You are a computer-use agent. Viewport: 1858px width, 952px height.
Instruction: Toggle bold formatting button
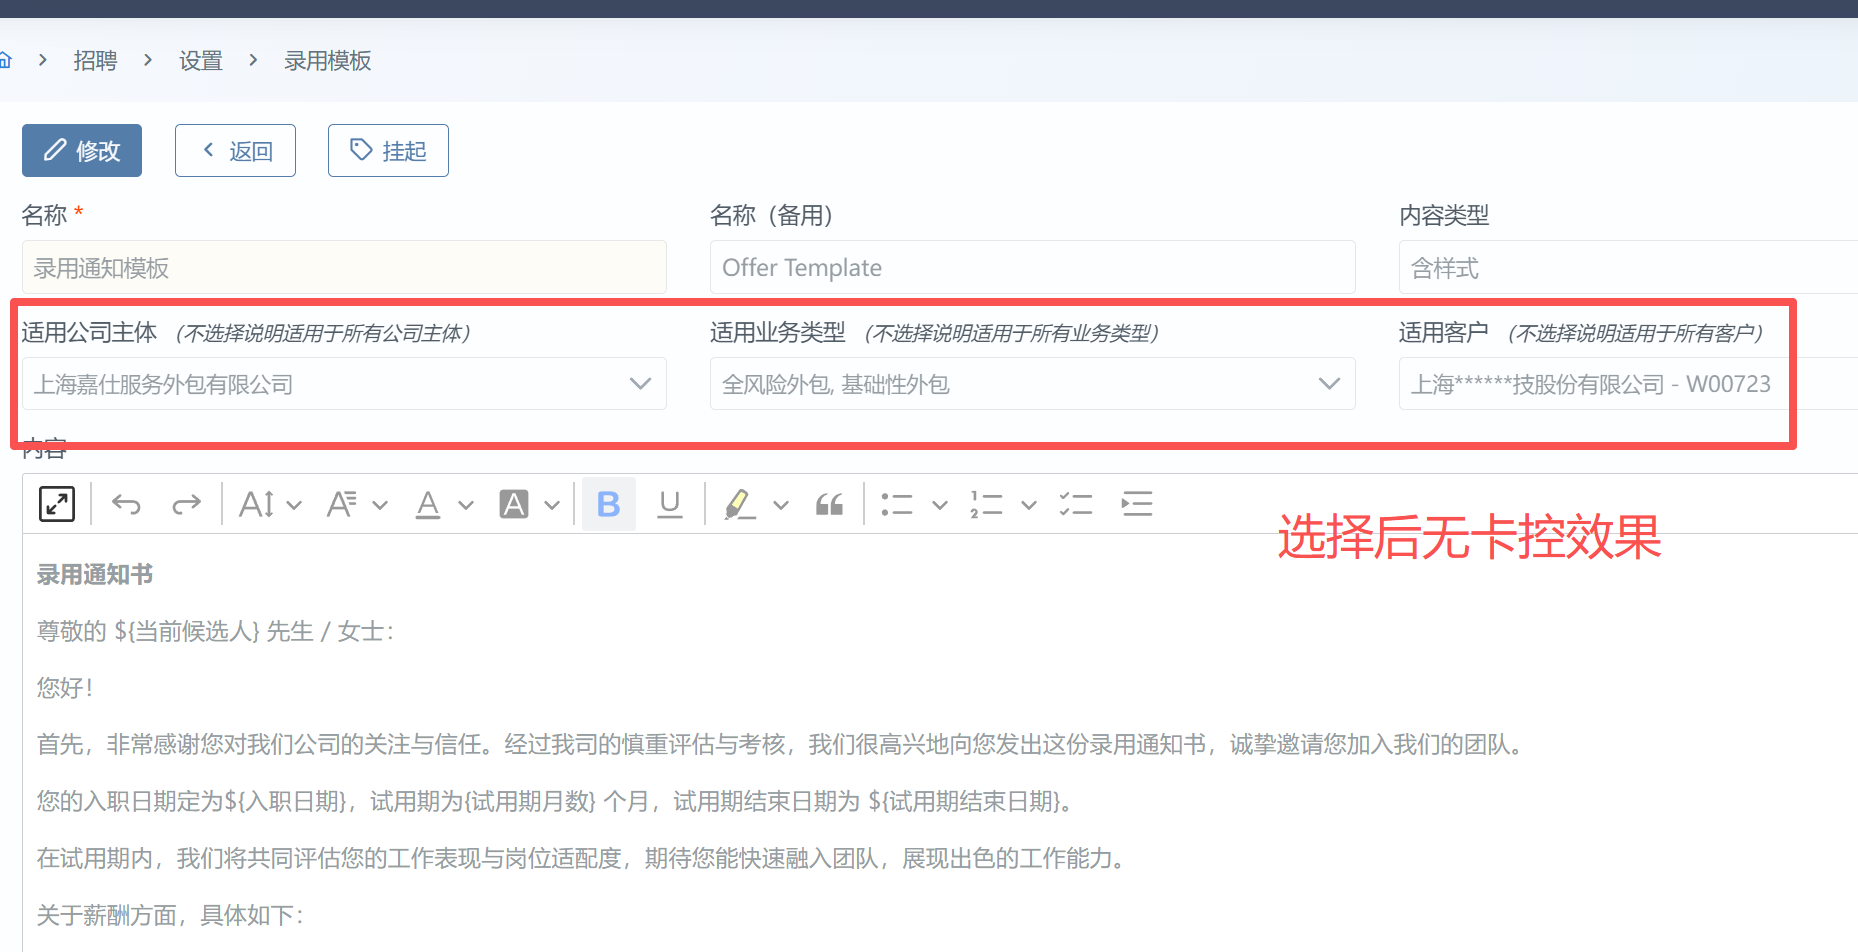608,504
